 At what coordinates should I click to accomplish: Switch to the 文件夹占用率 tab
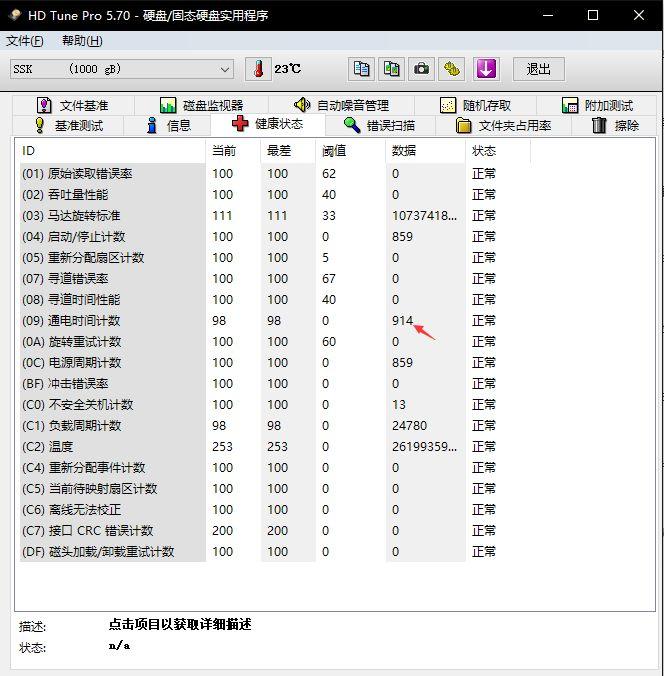[503, 125]
